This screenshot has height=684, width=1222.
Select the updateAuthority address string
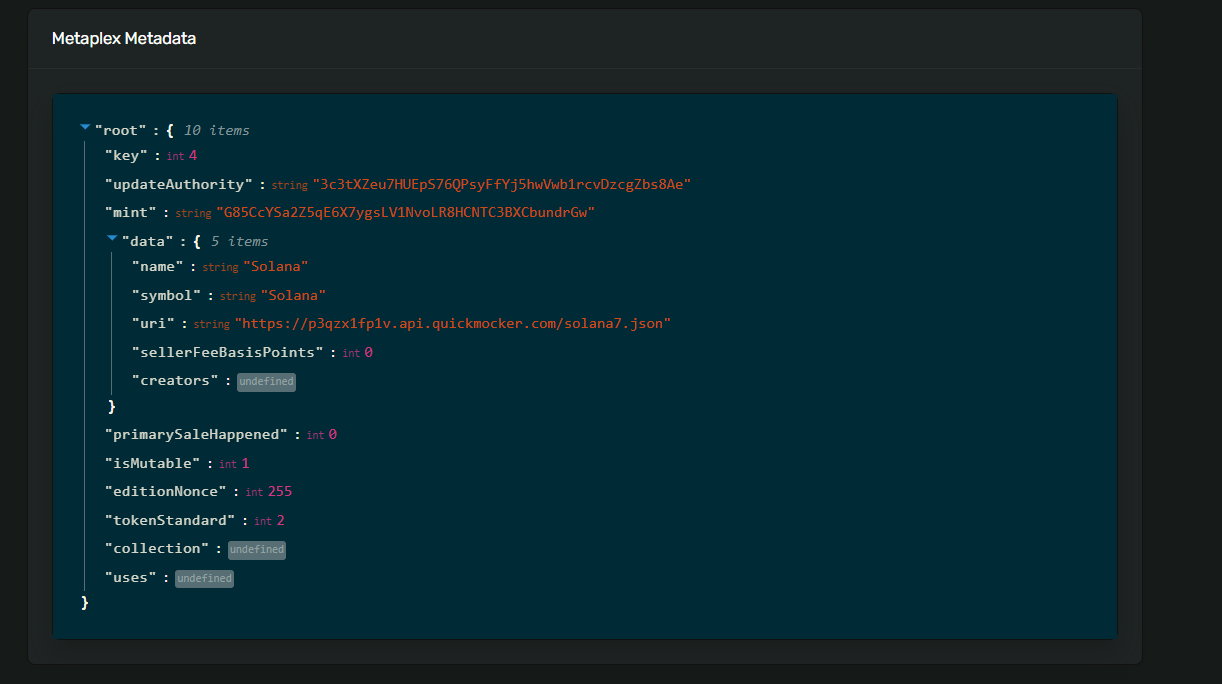(501, 185)
